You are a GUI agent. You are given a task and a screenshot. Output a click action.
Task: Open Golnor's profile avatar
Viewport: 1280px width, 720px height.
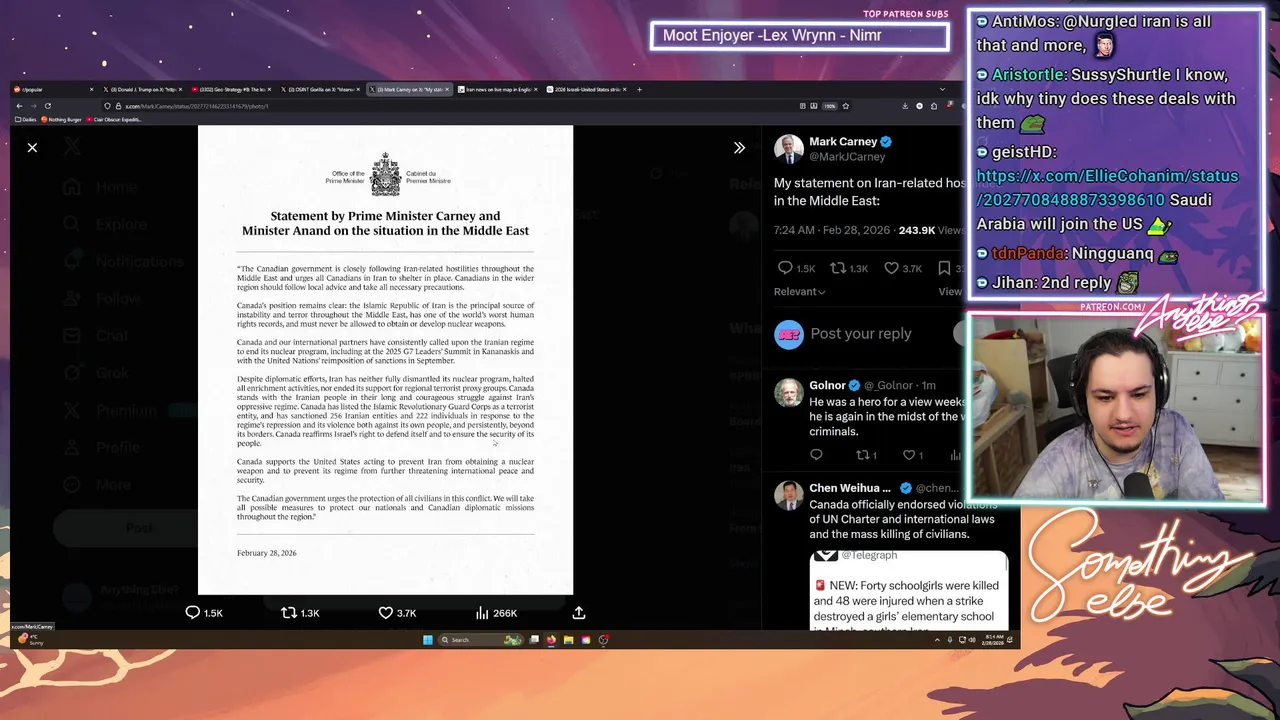coord(788,393)
